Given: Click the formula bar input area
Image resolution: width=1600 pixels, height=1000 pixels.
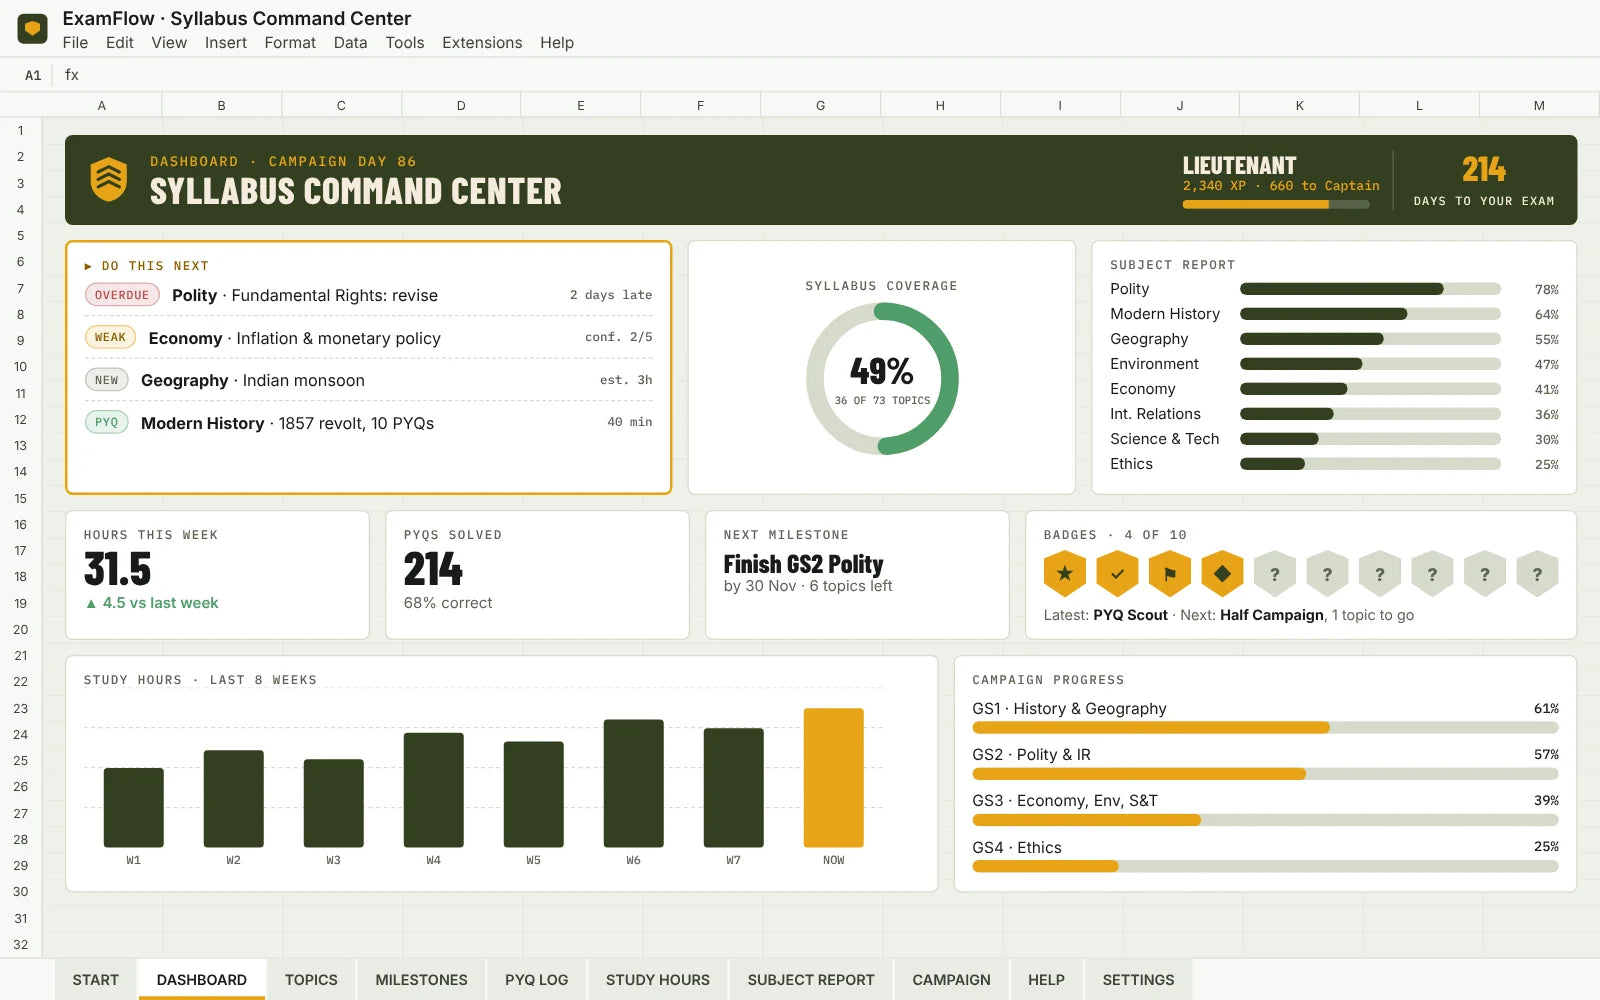Looking at the screenshot, I should coord(840,75).
